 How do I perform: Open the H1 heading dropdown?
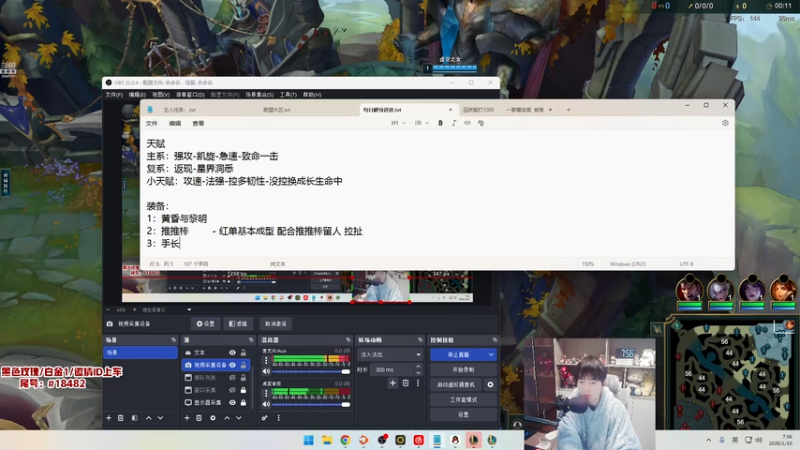pyautogui.click(x=398, y=123)
